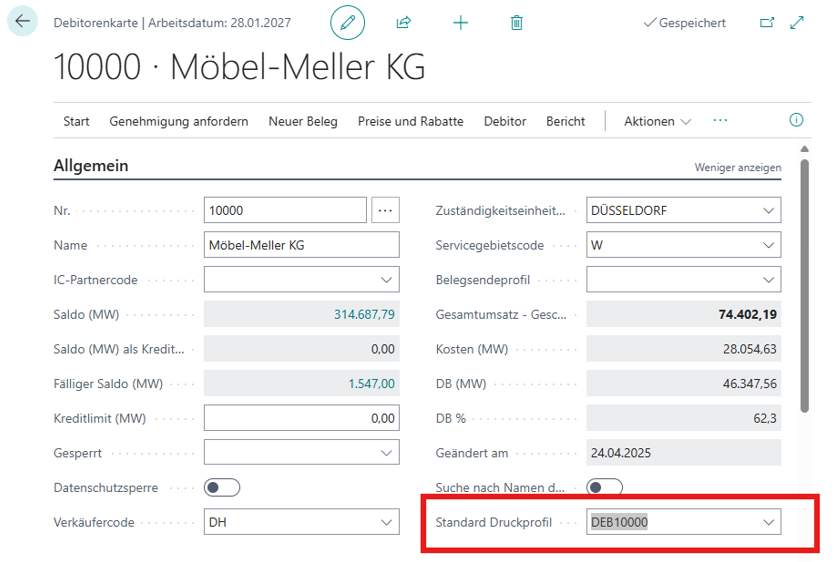Click the expand to full screen icon

coord(797,22)
